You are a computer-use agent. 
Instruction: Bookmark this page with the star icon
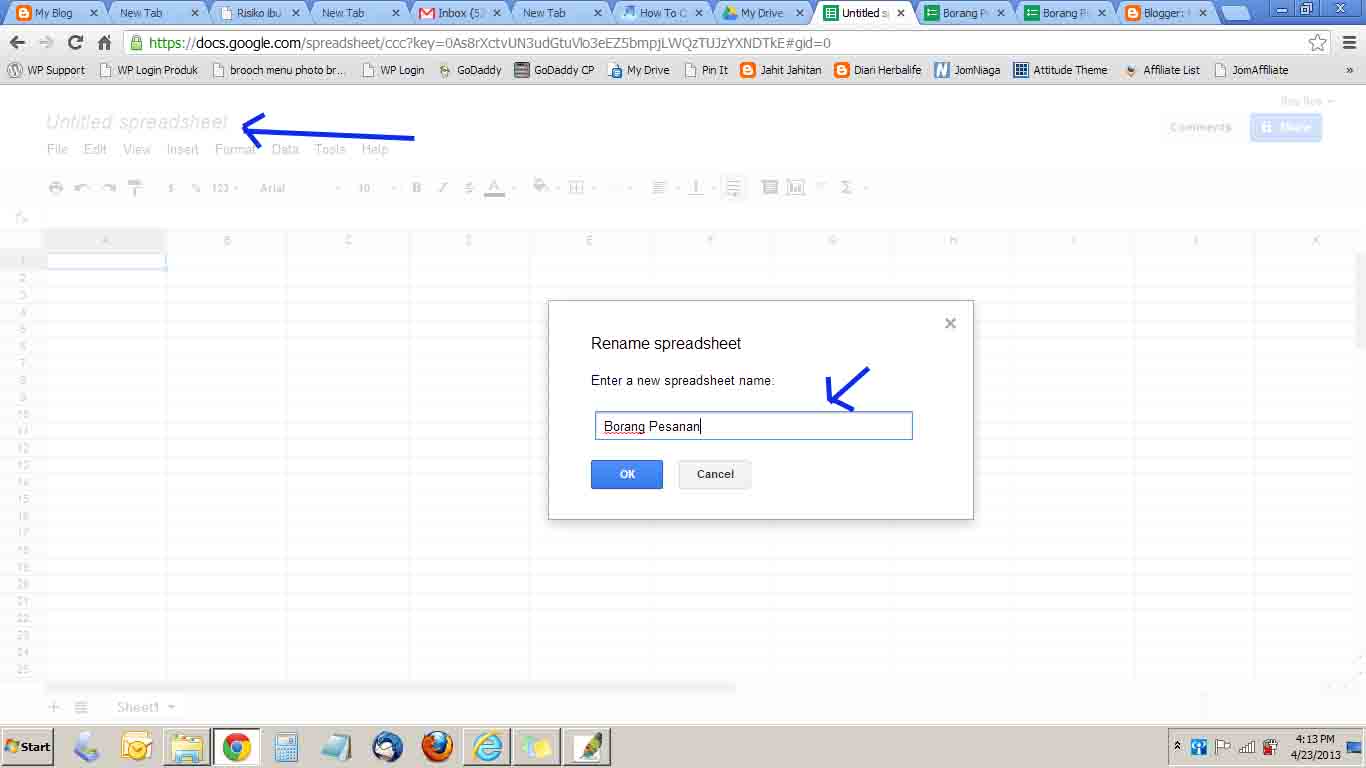[1318, 43]
